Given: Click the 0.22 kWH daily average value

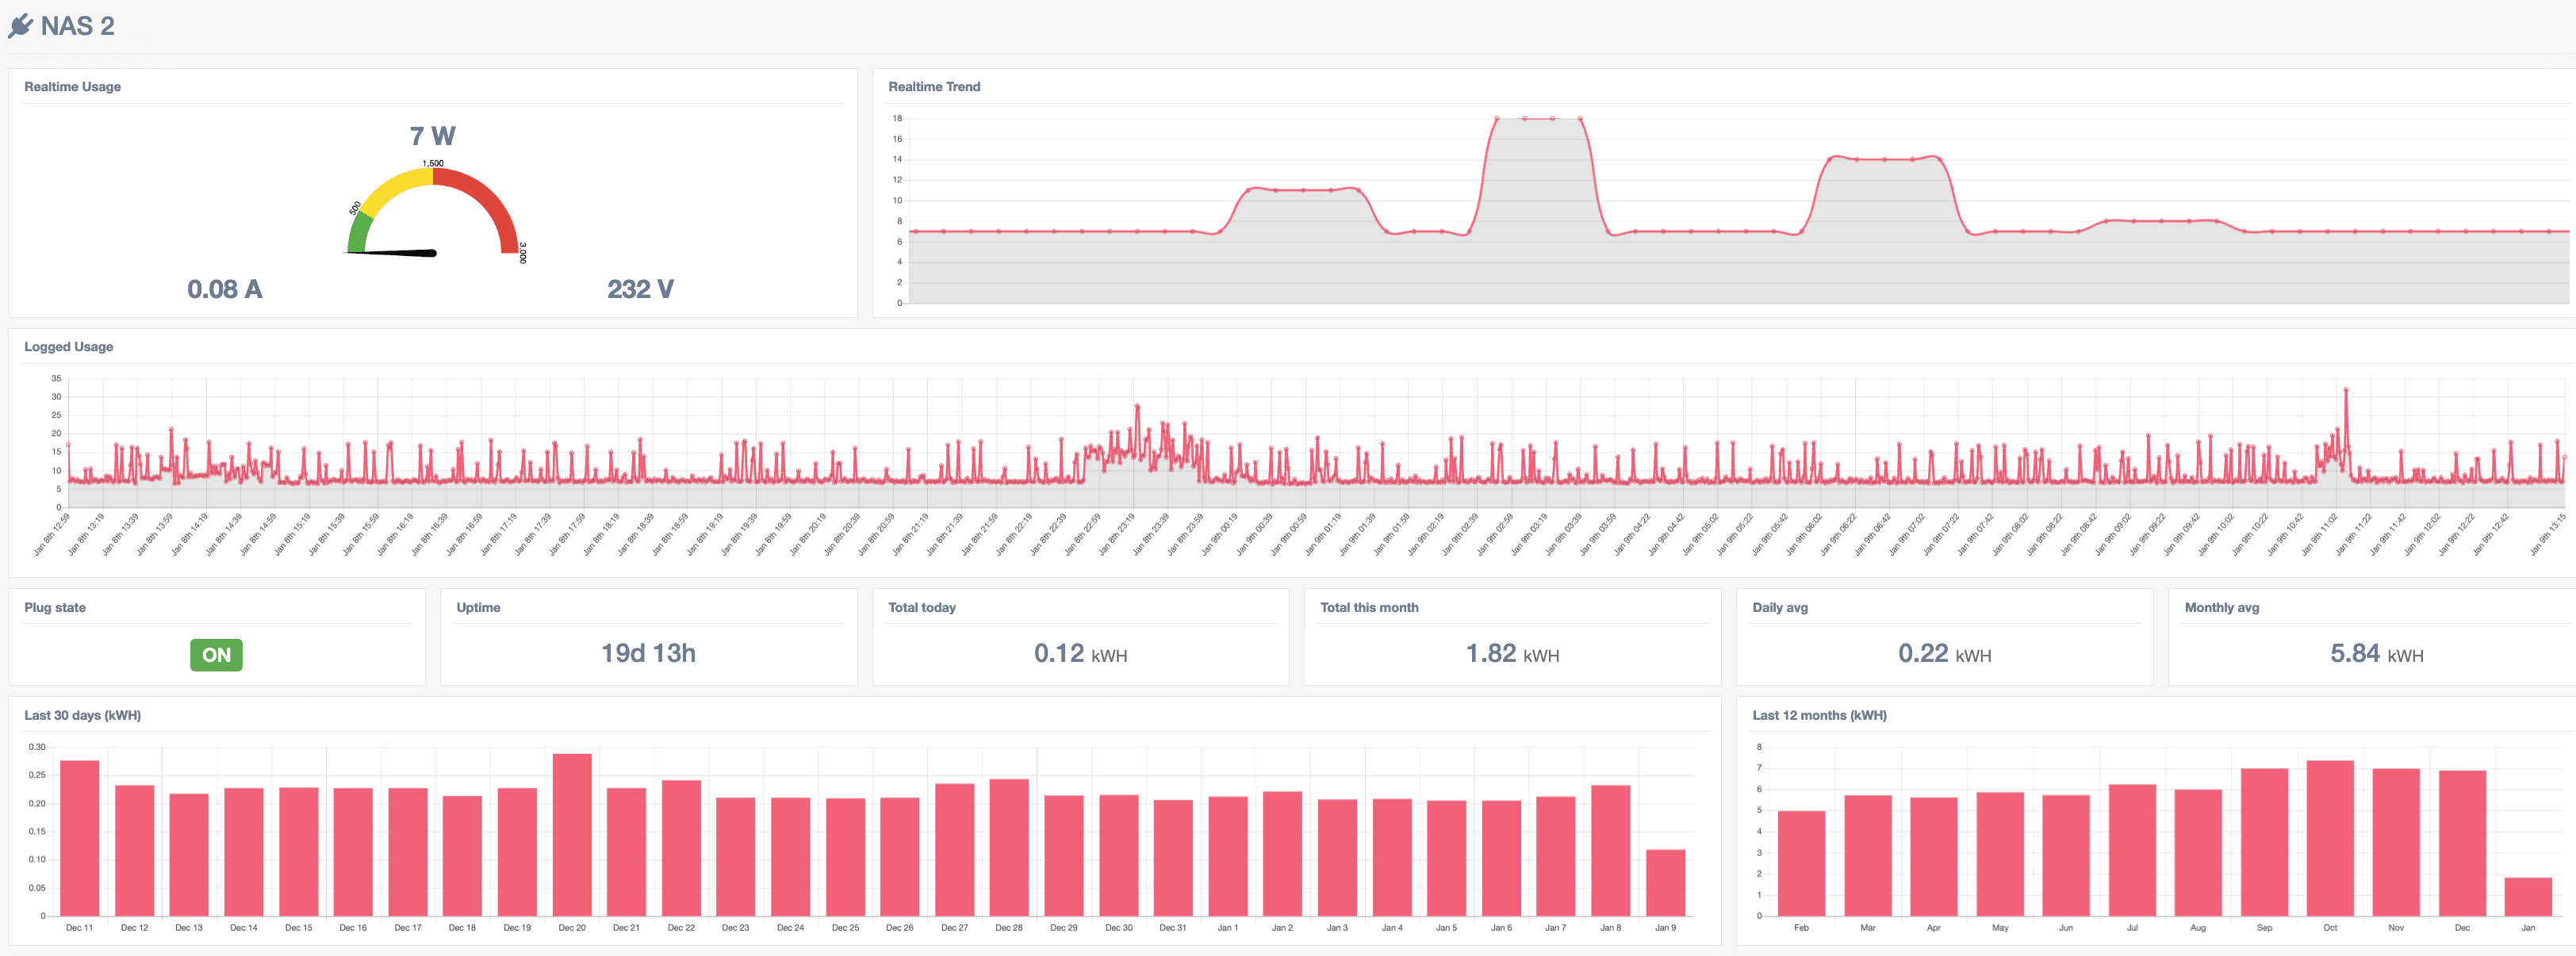Looking at the screenshot, I should [x=1944, y=653].
